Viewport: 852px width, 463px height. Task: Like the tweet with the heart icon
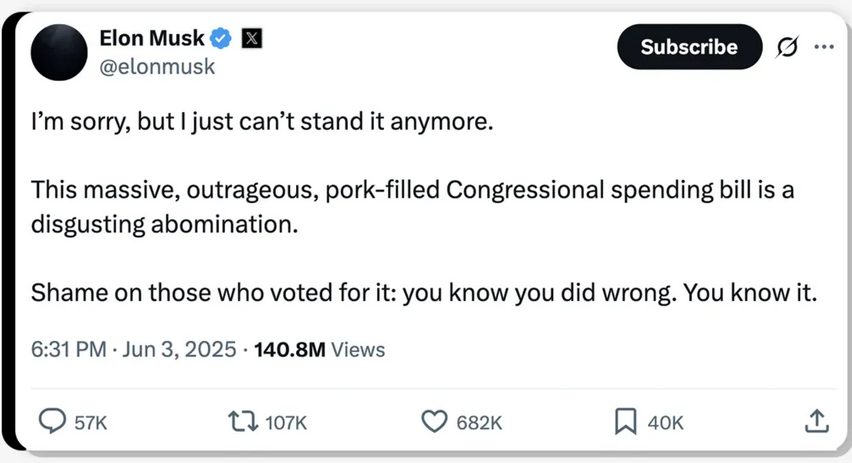pos(434,421)
